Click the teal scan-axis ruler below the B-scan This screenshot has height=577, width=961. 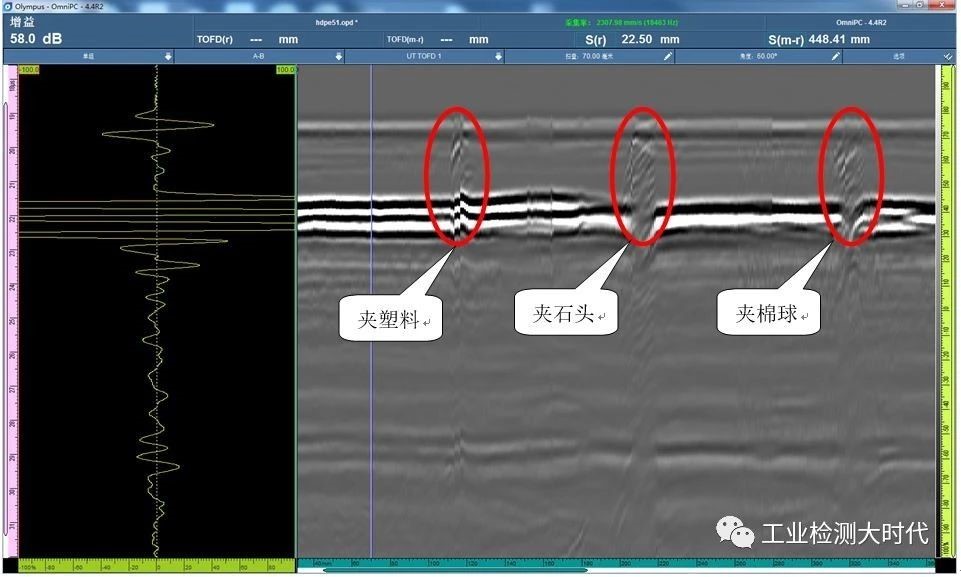coord(616,562)
